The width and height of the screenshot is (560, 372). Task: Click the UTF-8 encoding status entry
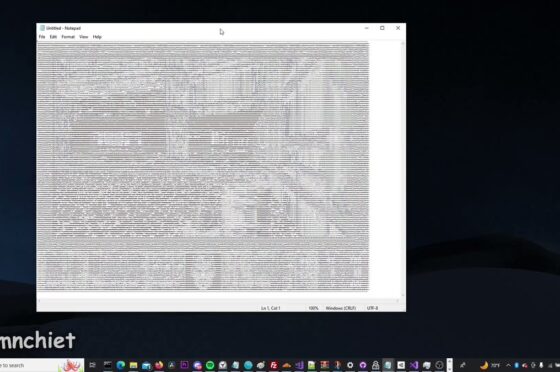(x=372, y=308)
